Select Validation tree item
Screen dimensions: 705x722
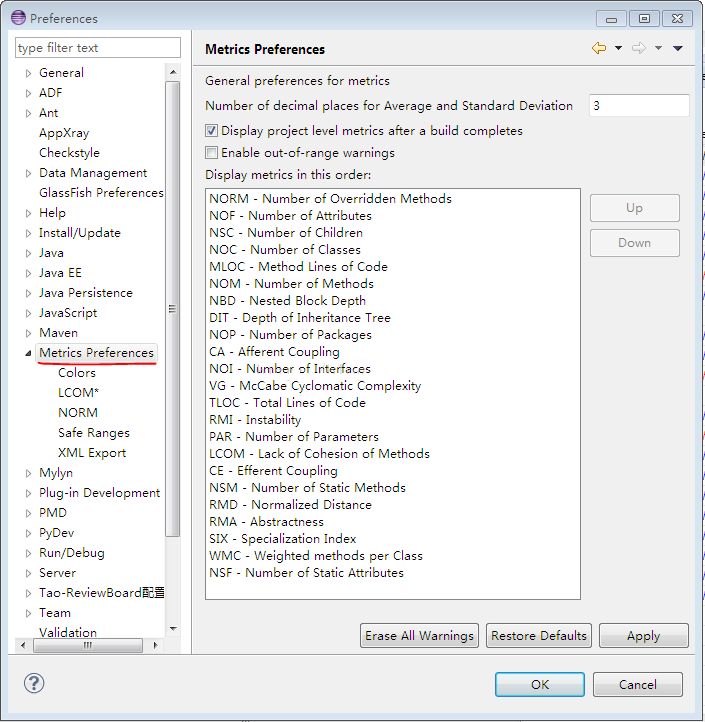pyautogui.click(x=68, y=632)
